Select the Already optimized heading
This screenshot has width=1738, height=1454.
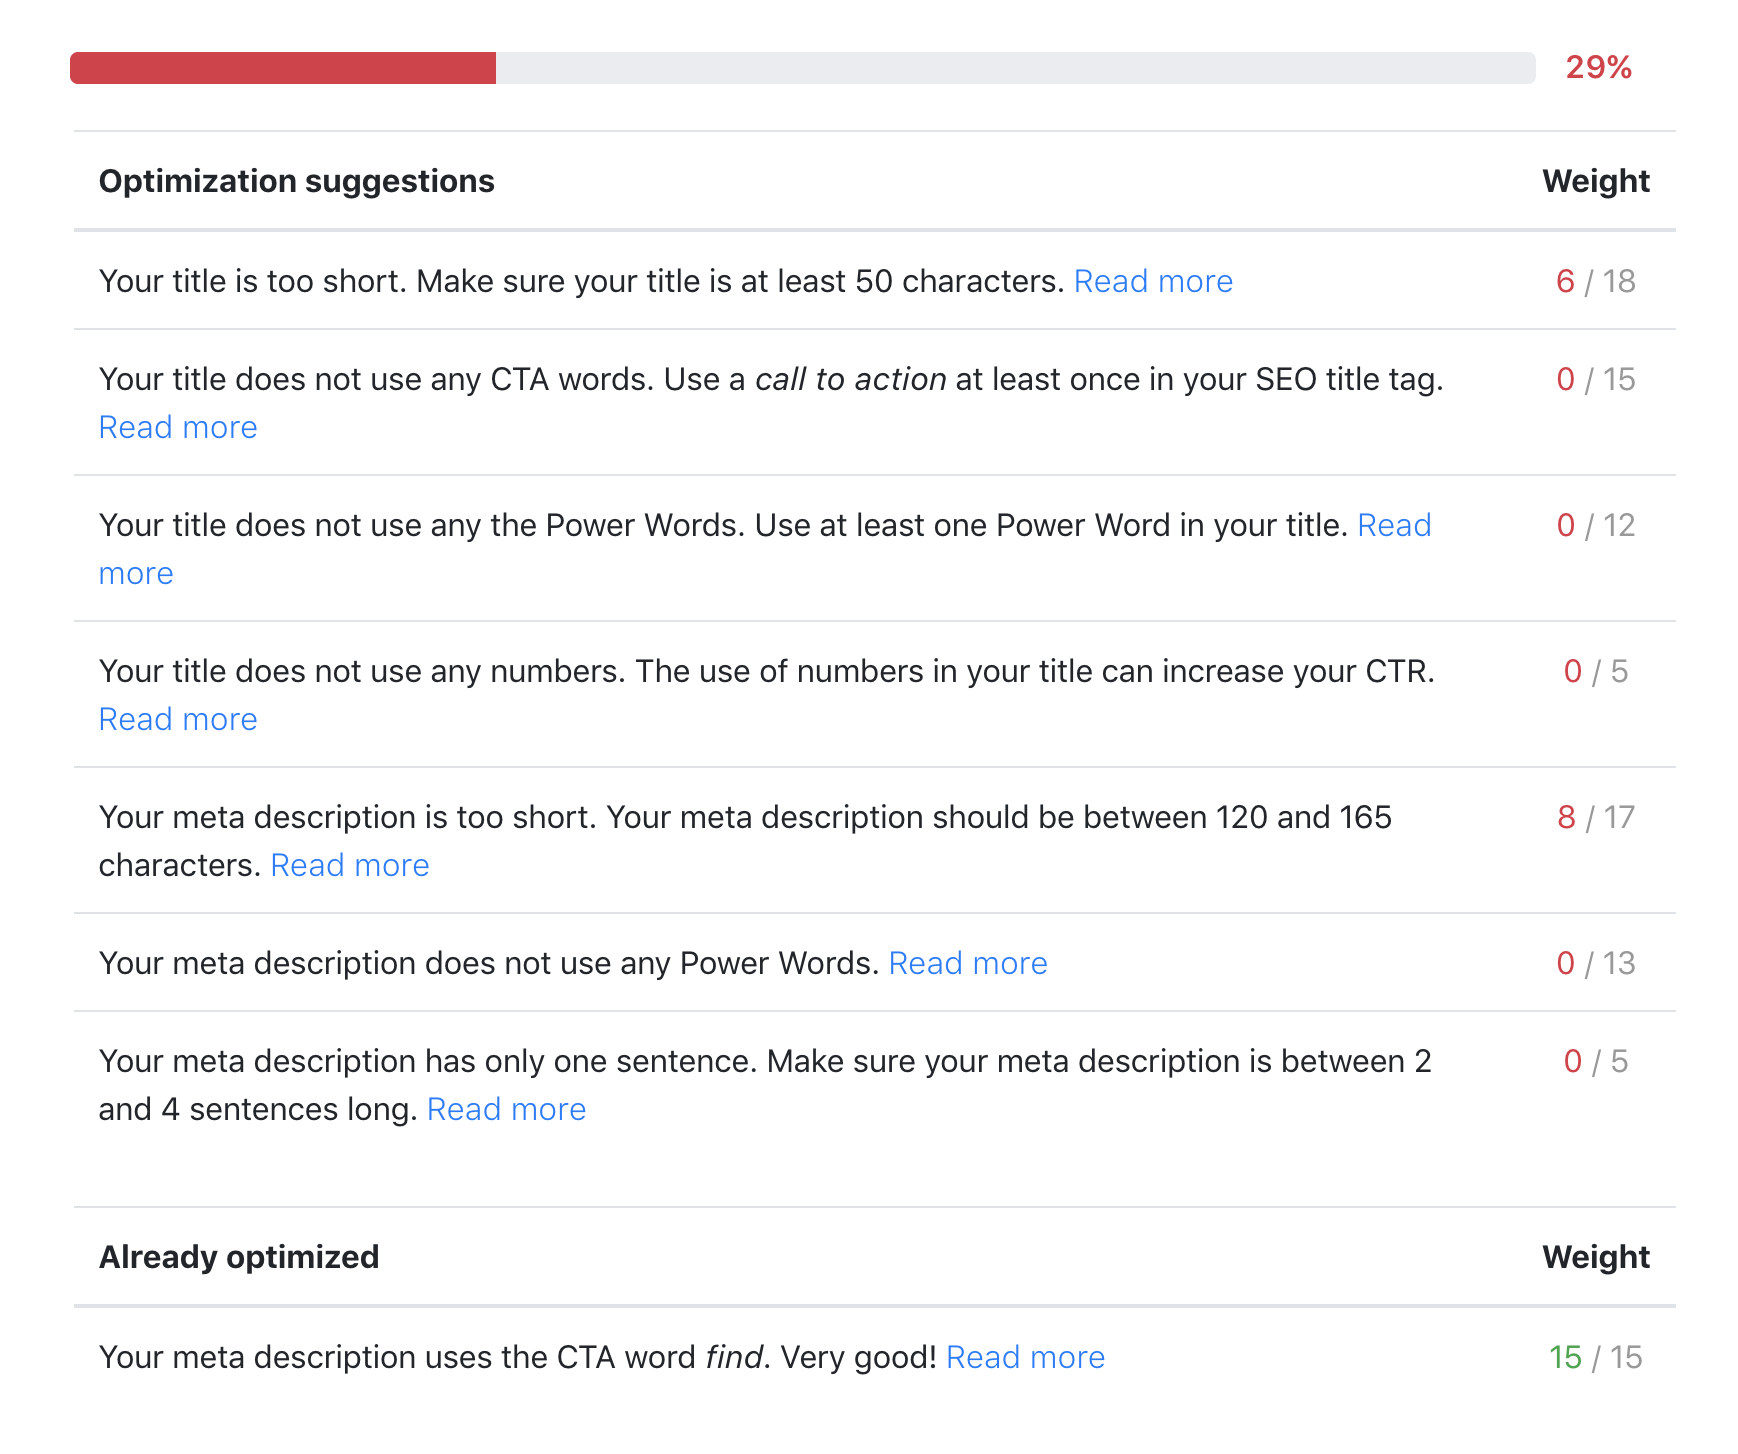pyautogui.click(x=239, y=1257)
